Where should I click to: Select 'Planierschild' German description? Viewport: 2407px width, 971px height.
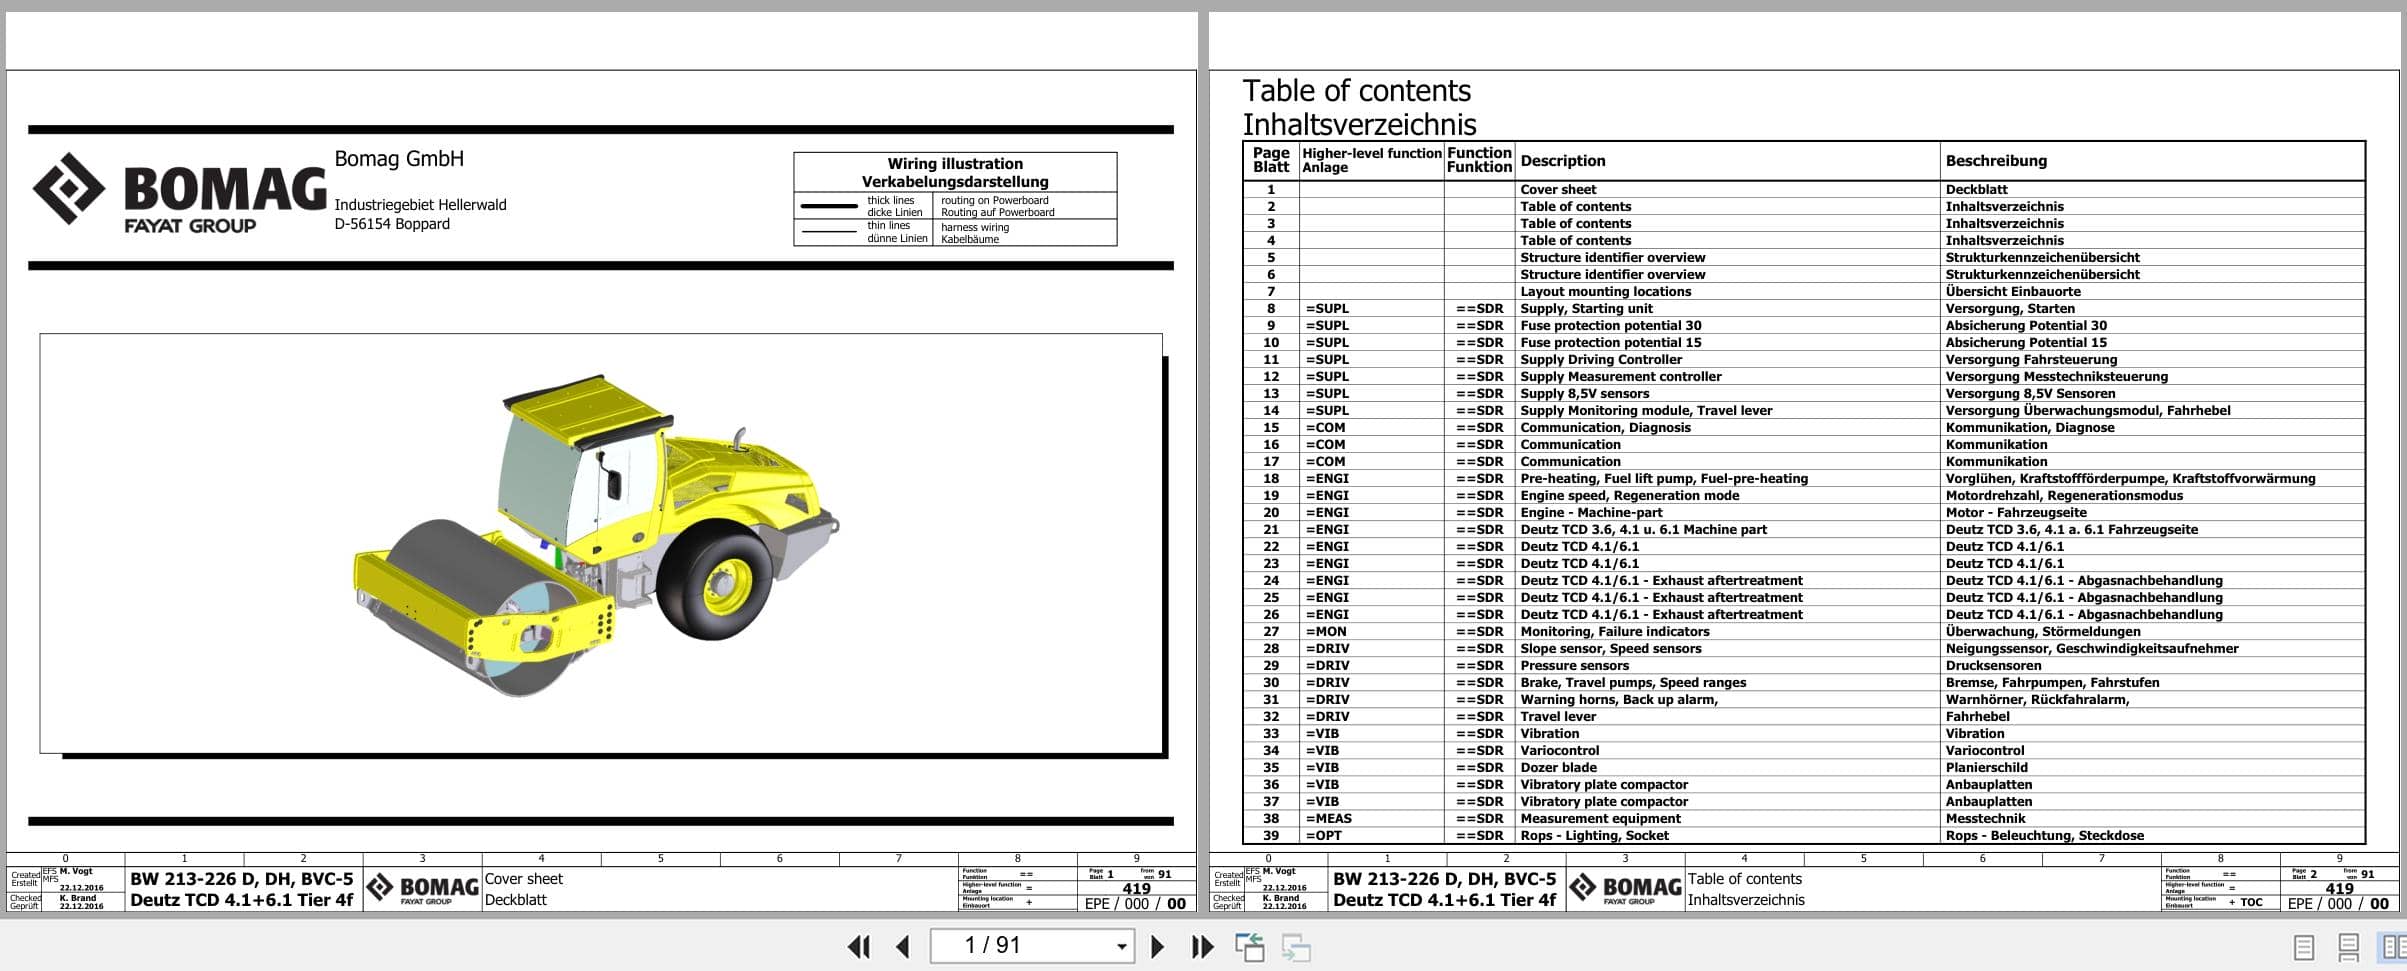point(1986,767)
